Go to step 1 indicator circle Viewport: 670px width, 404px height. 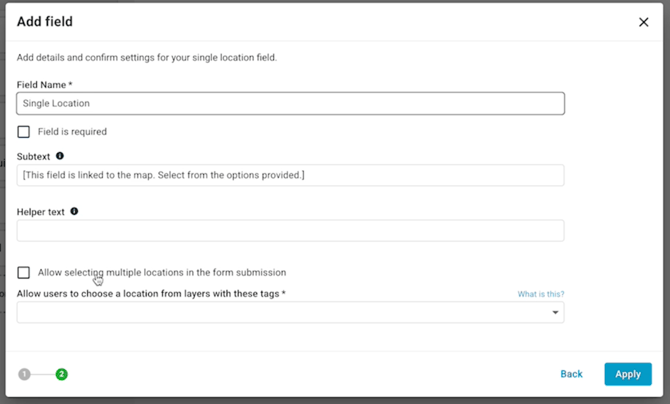pos(24,375)
